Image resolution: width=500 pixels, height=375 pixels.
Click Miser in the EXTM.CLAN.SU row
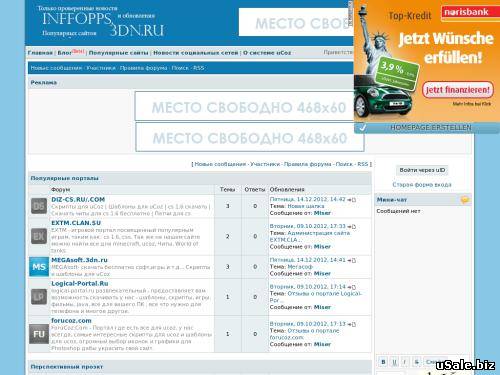coord(322,247)
